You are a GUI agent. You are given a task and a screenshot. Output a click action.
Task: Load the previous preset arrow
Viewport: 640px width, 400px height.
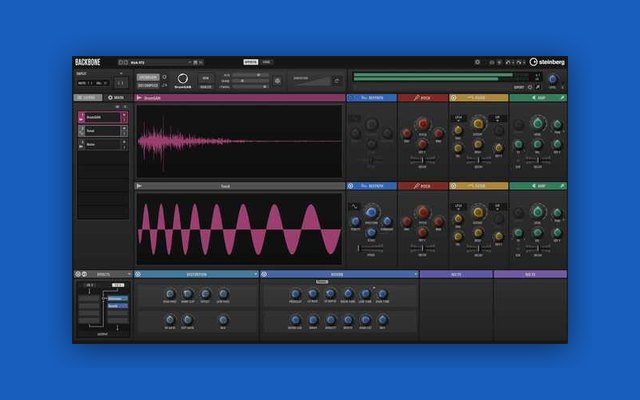pos(121,62)
